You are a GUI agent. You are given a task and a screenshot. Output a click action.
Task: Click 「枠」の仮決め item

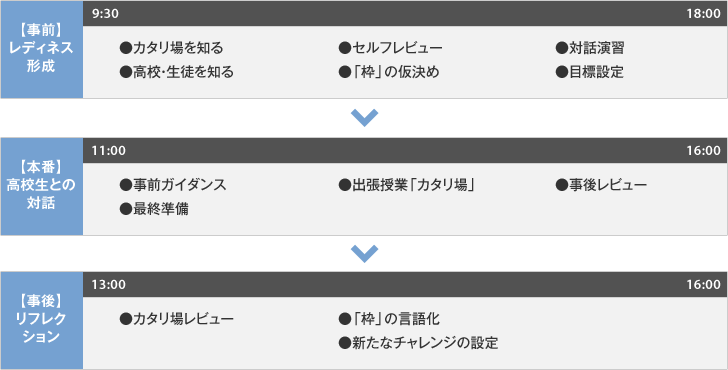click(389, 72)
